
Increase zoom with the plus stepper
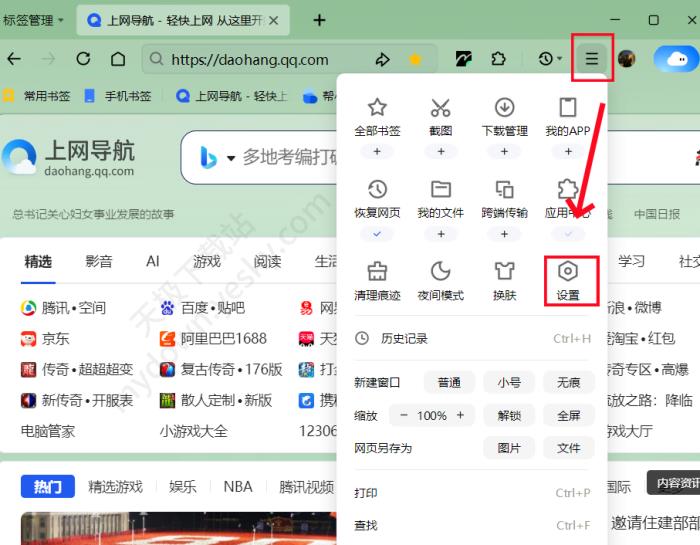[460, 415]
